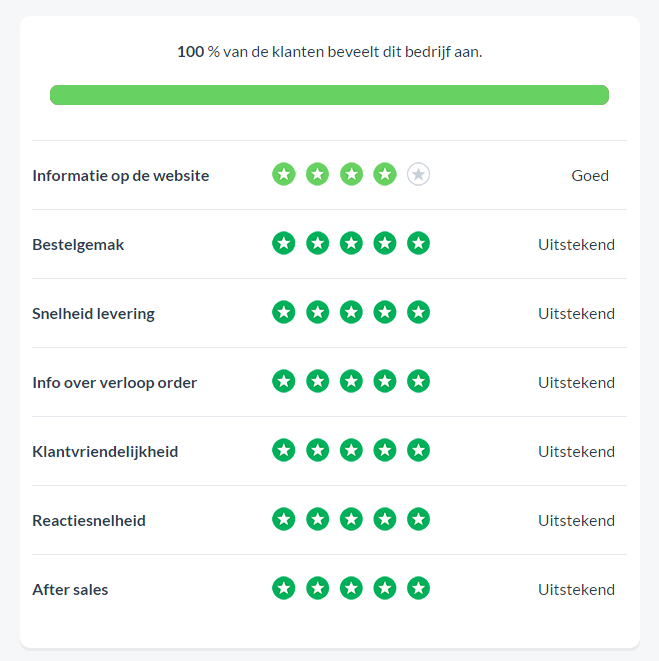Click the Bestelgemak category label
Viewport: 659px width, 661px height.
[x=78, y=245]
